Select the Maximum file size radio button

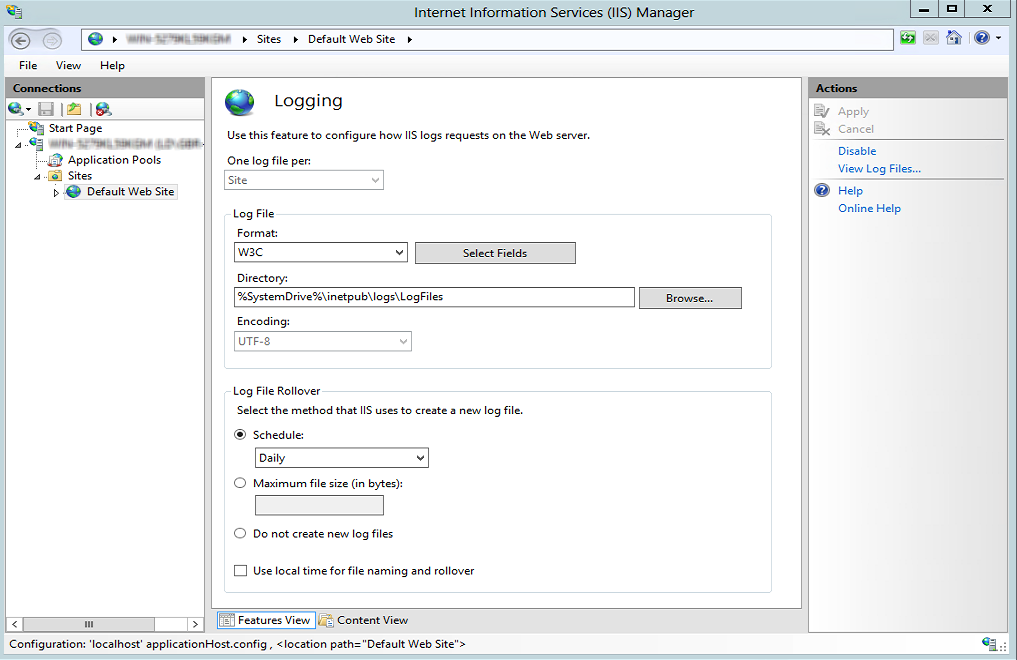point(240,483)
